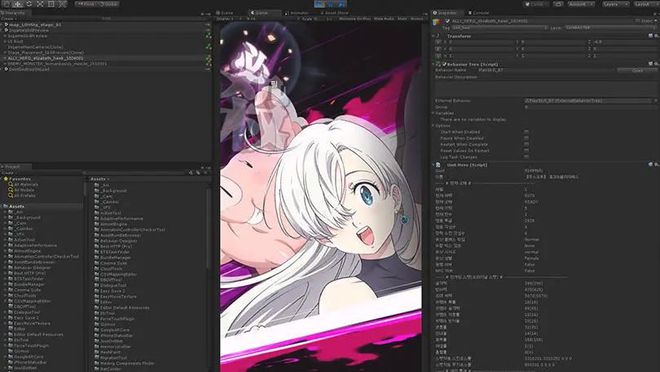
Task: Select the Inspector tab
Action: [x=447, y=13]
